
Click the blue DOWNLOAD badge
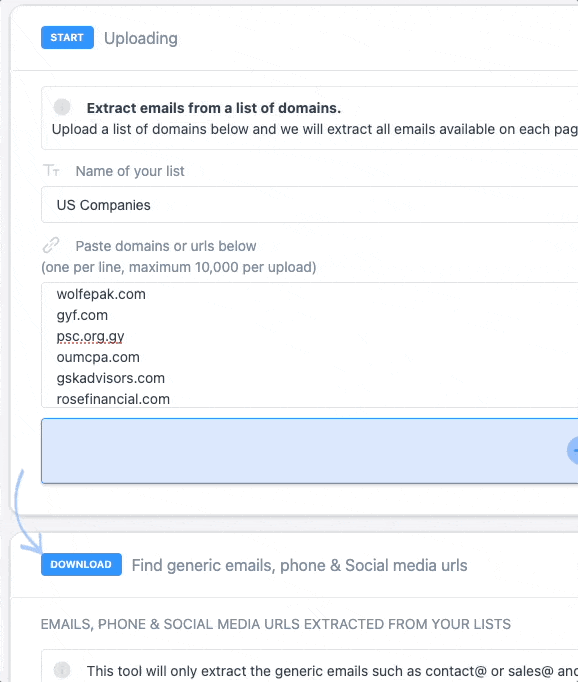click(x=81, y=564)
